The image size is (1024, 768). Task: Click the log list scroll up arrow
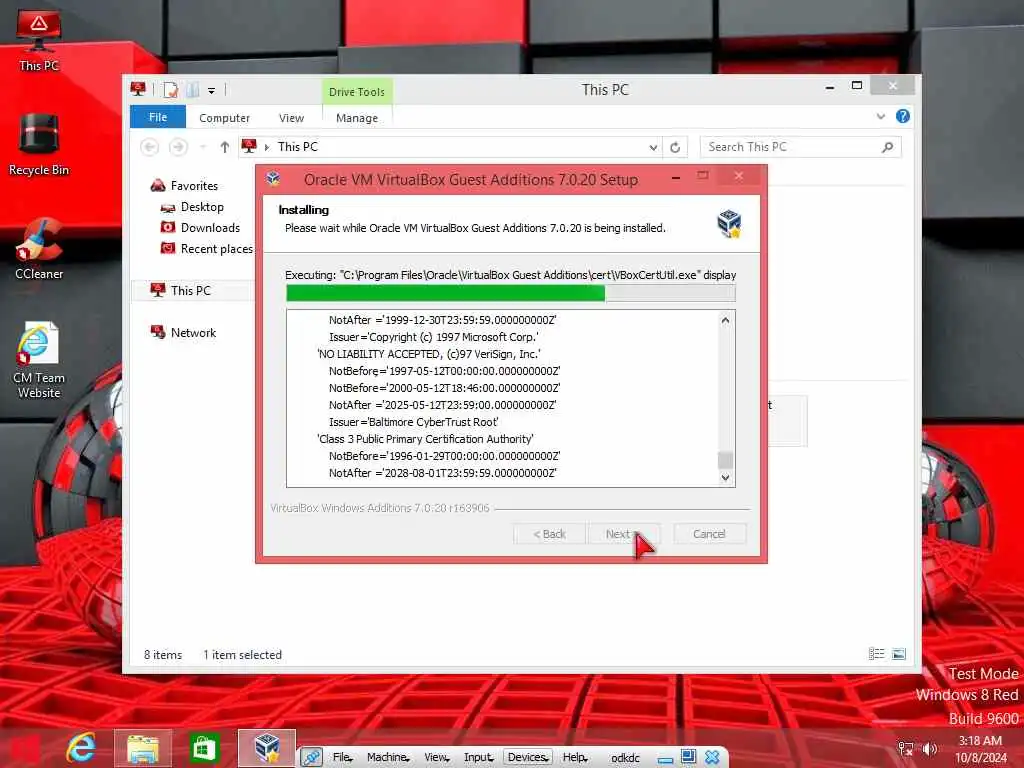[x=725, y=321]
